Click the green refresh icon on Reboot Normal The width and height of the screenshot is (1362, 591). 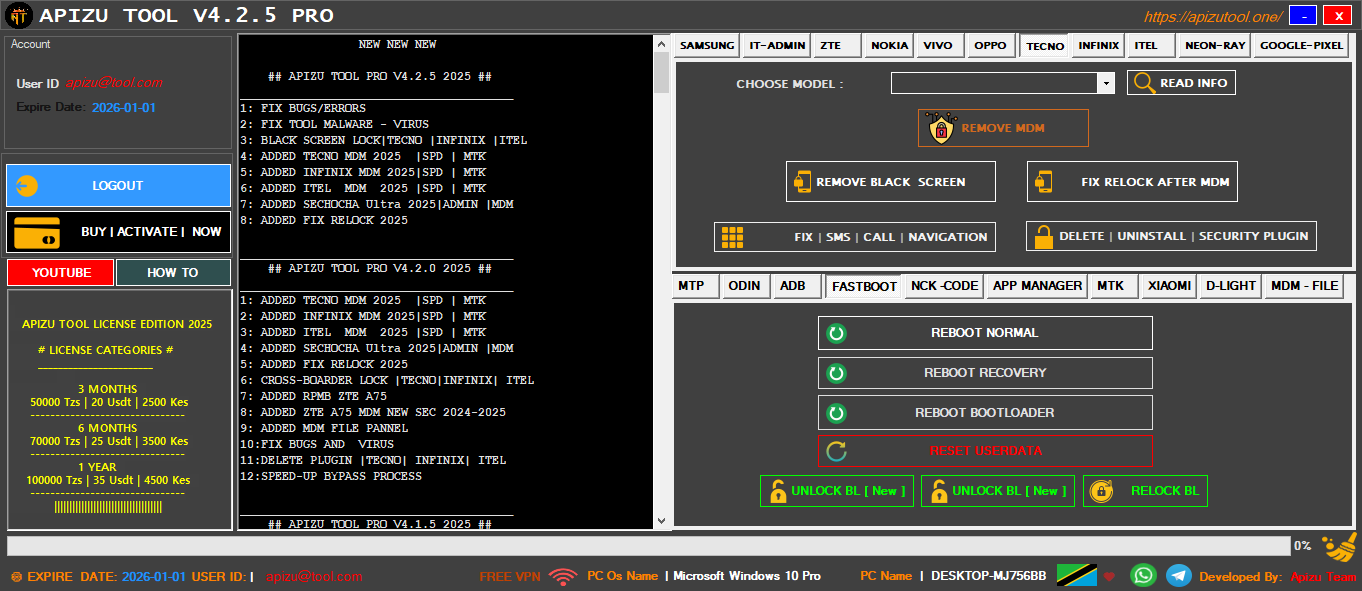pos(837,333)
